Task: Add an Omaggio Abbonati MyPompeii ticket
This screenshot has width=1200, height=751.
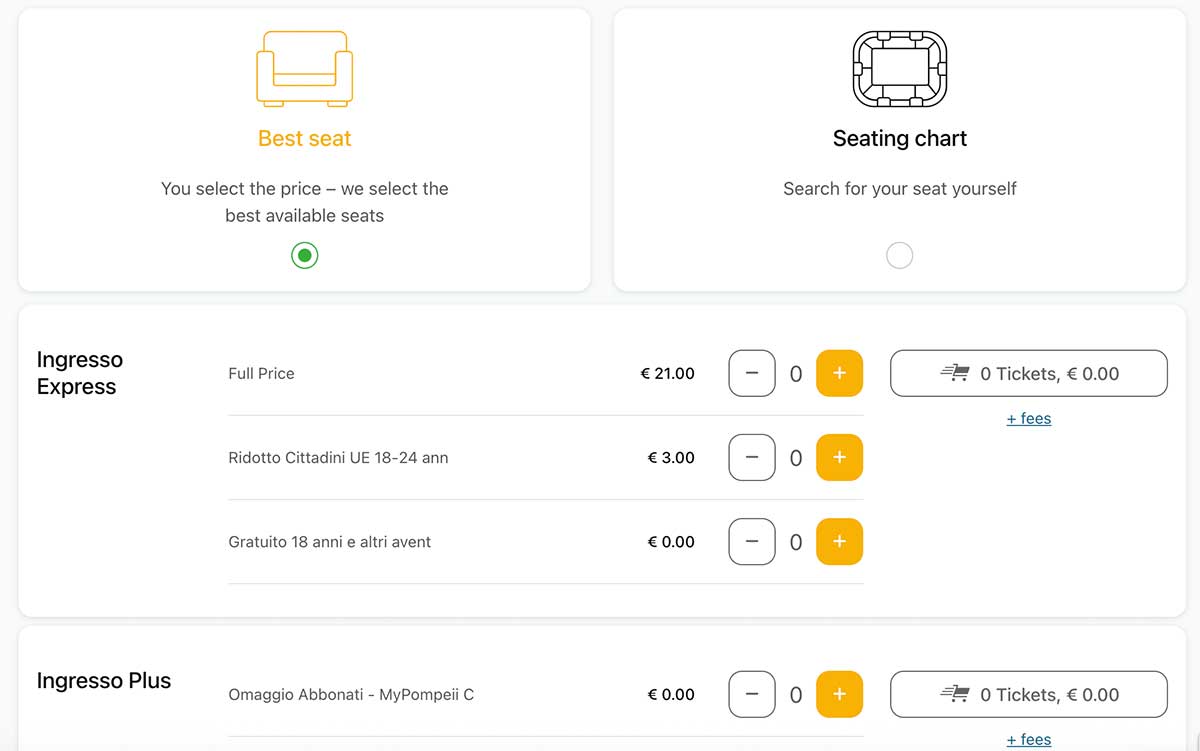Action: point(839,694)
